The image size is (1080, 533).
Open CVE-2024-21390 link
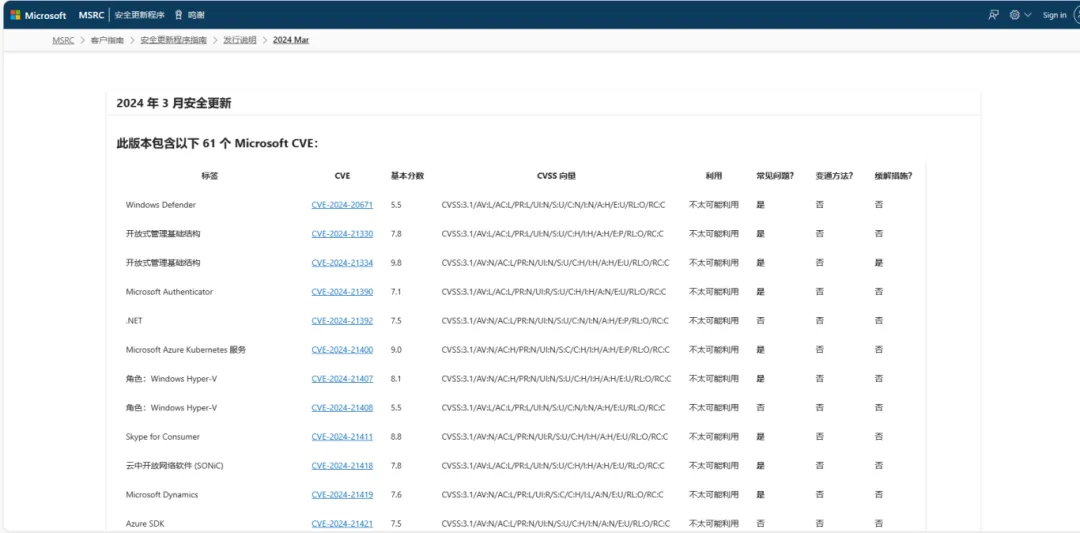(x=342, y=291)
